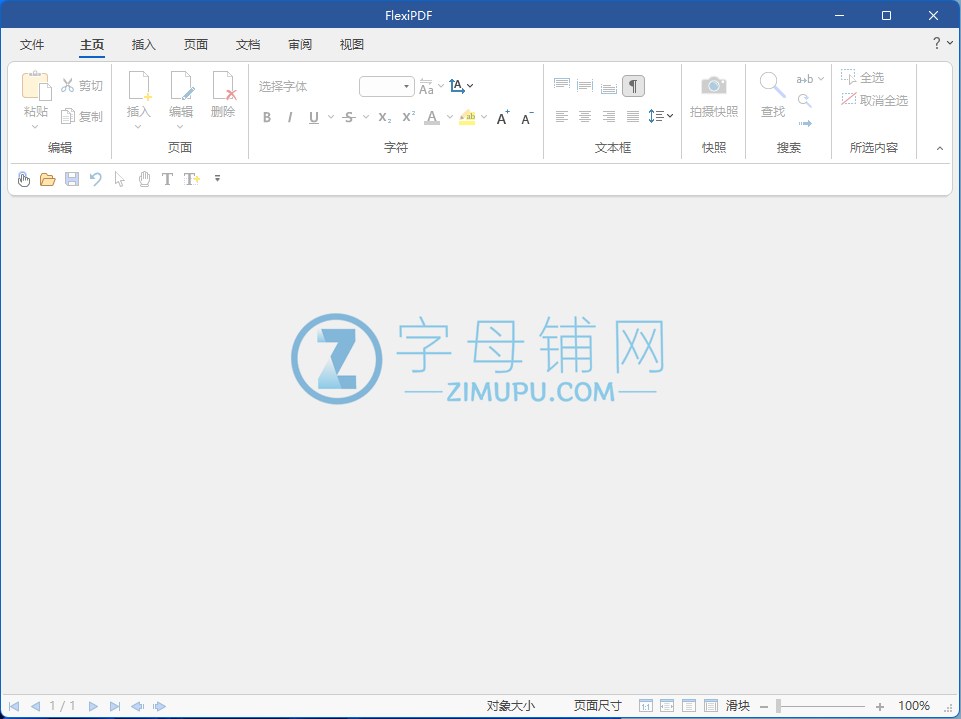Viewport: 961px width, 719px height.
Task: Click the dotted arrow icon in Search group
Action: coord(805,123)
